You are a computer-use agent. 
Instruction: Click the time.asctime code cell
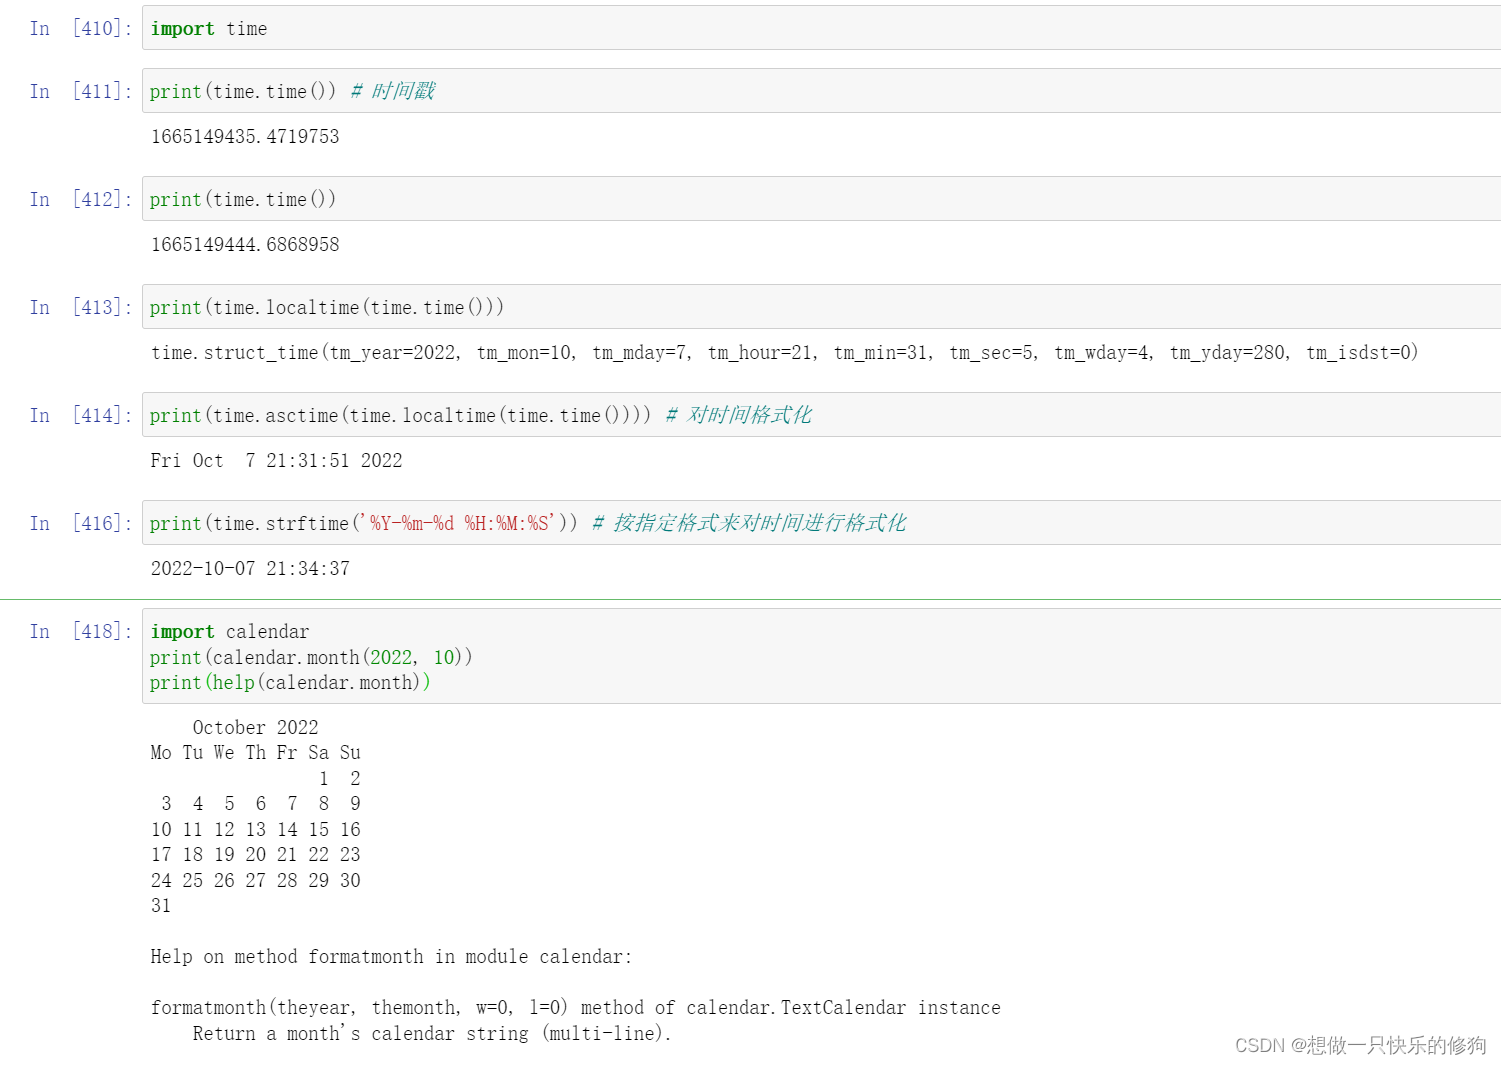click(x=400, y=415)
